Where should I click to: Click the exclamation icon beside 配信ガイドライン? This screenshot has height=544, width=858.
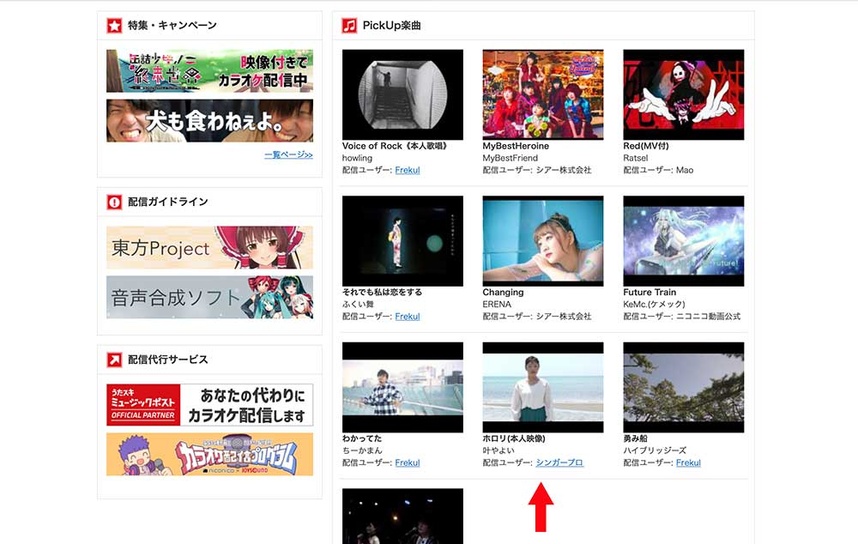[114, 202]
